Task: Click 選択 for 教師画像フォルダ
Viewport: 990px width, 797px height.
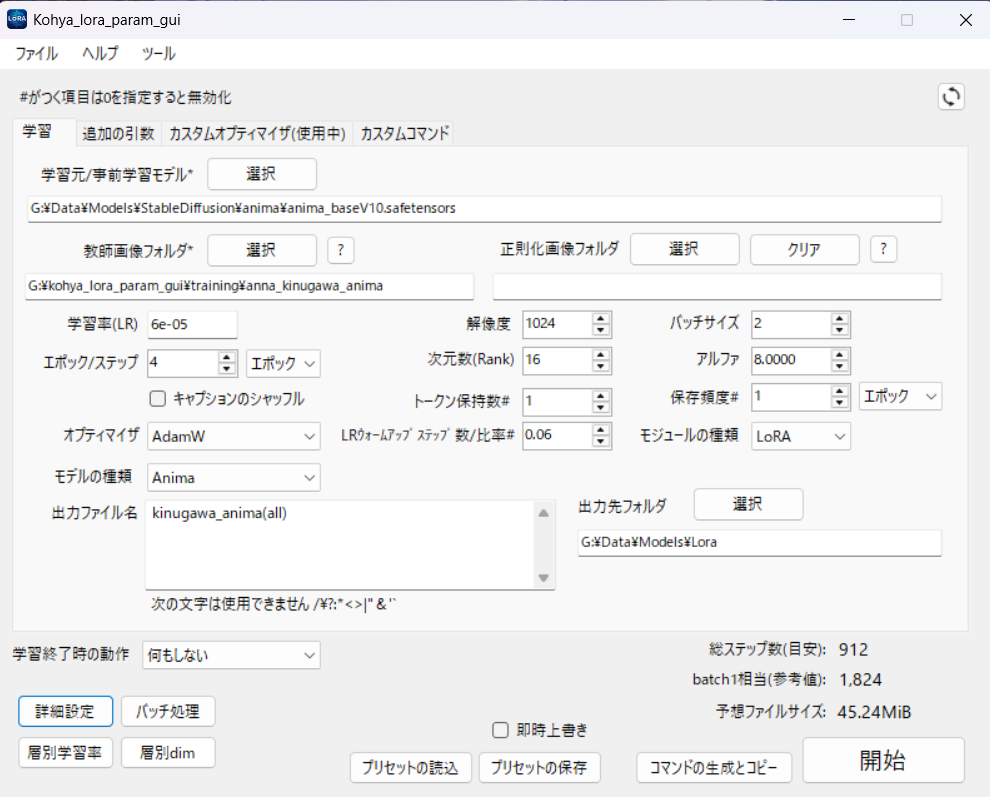Action: point(262,250)
